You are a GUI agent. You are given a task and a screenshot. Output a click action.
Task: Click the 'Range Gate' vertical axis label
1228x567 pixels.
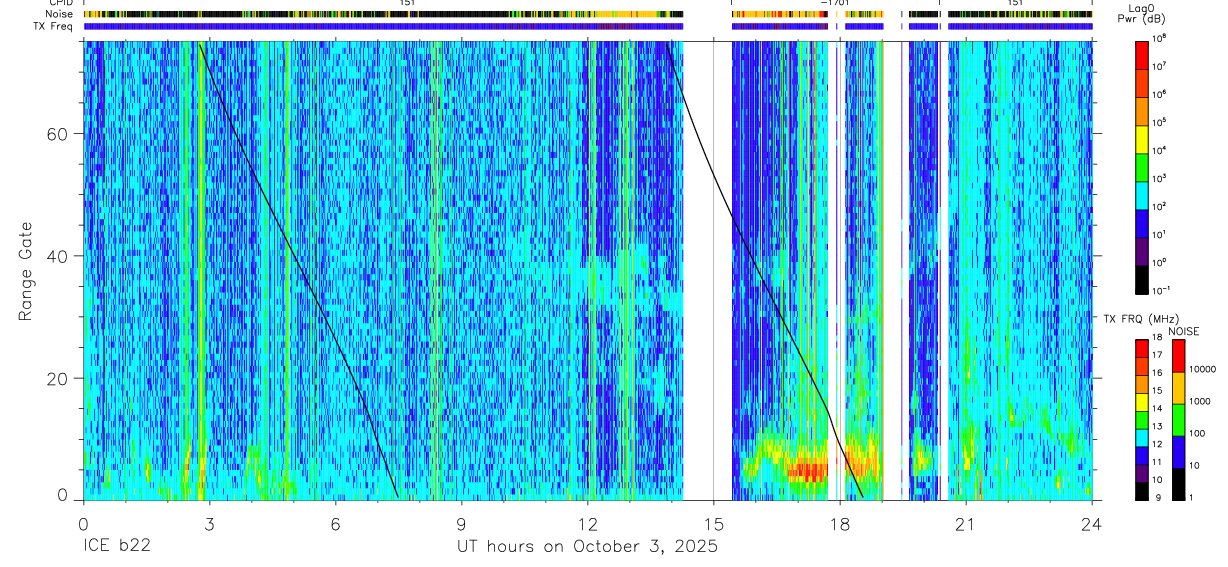(24, 271)
